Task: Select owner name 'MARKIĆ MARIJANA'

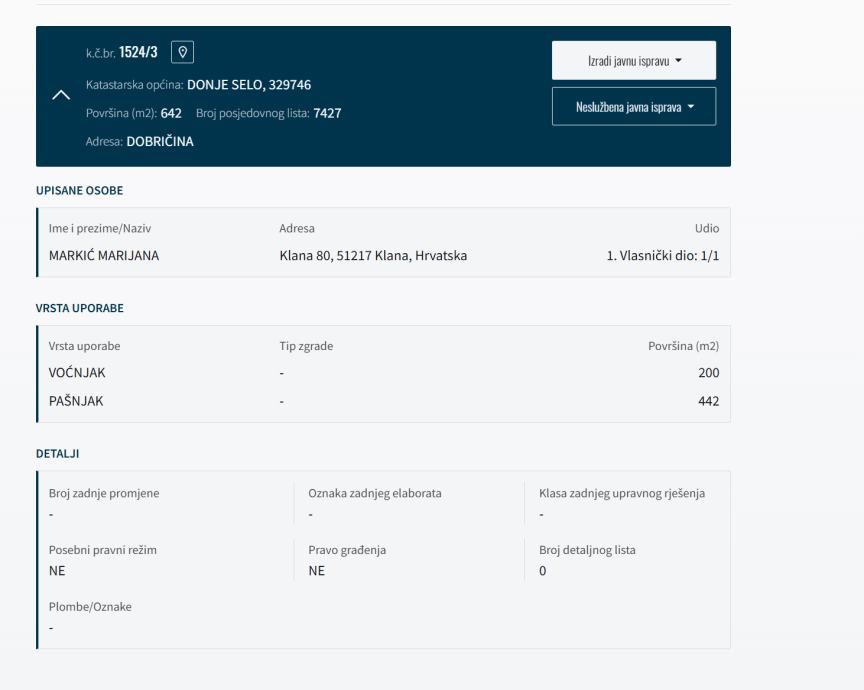Action: point(104,256)
